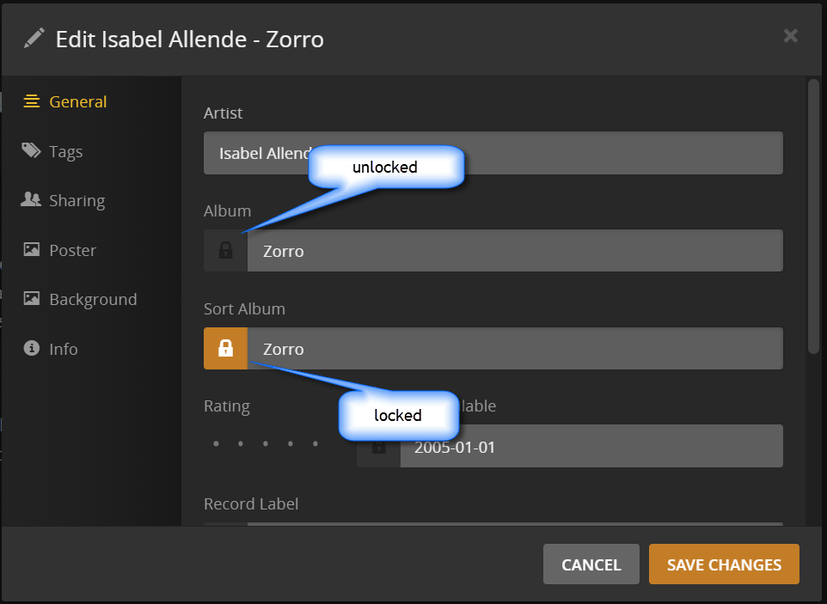Toggle the lock beside the 2005-01-01 date
This screenshot has height=604, width=827.
[379, 448]
